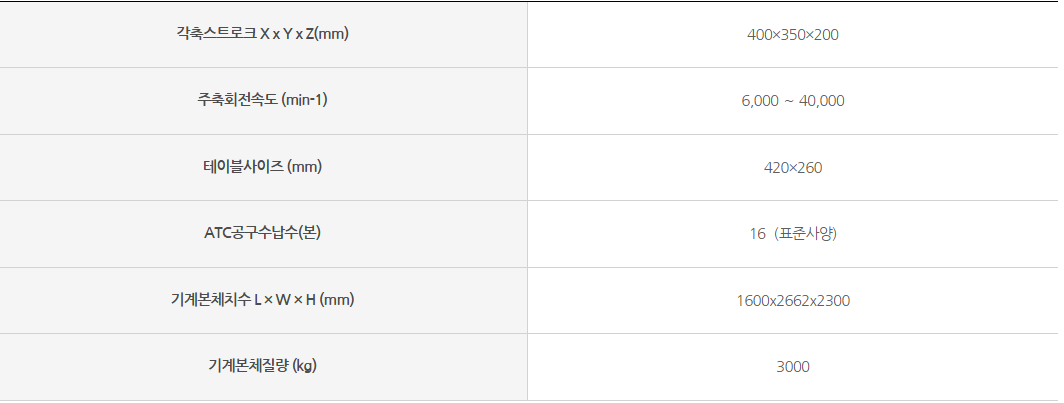Select the ATC공구수납수(본) label

click(x=262, y=233)
